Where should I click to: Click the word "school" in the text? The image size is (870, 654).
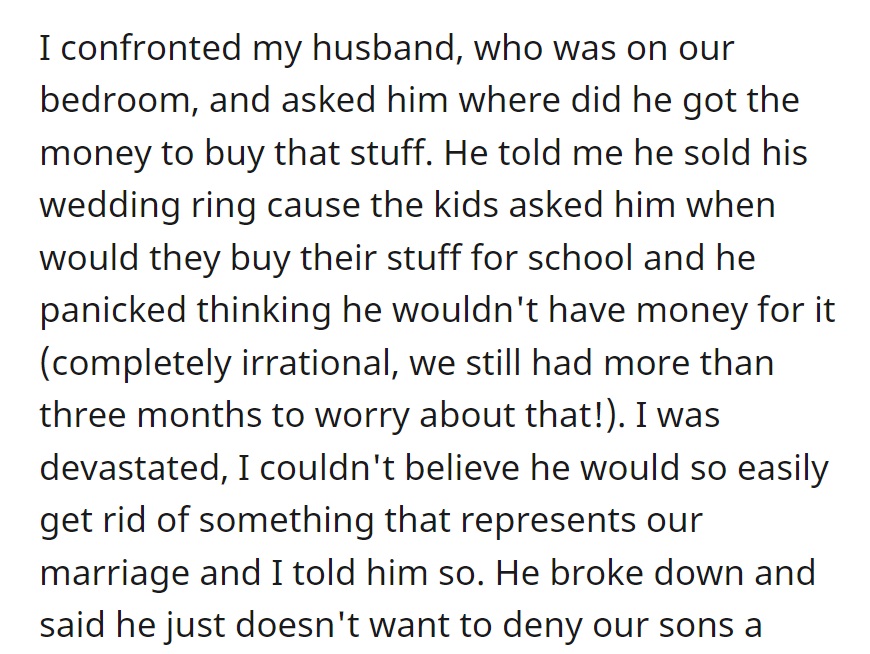580,258
